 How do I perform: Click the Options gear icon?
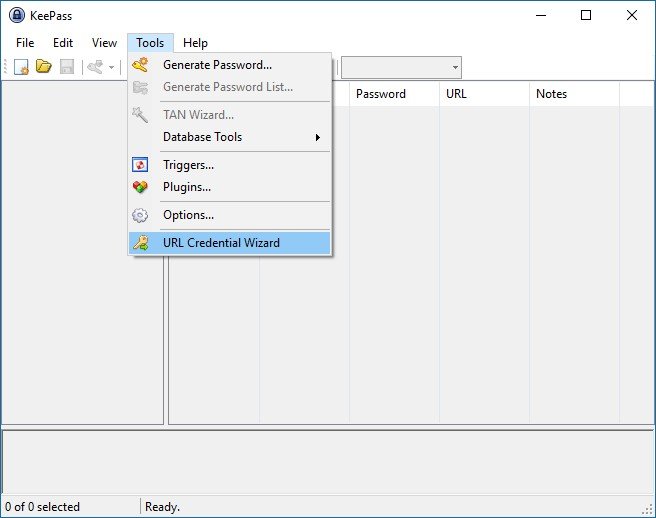(x=140, y=215)
